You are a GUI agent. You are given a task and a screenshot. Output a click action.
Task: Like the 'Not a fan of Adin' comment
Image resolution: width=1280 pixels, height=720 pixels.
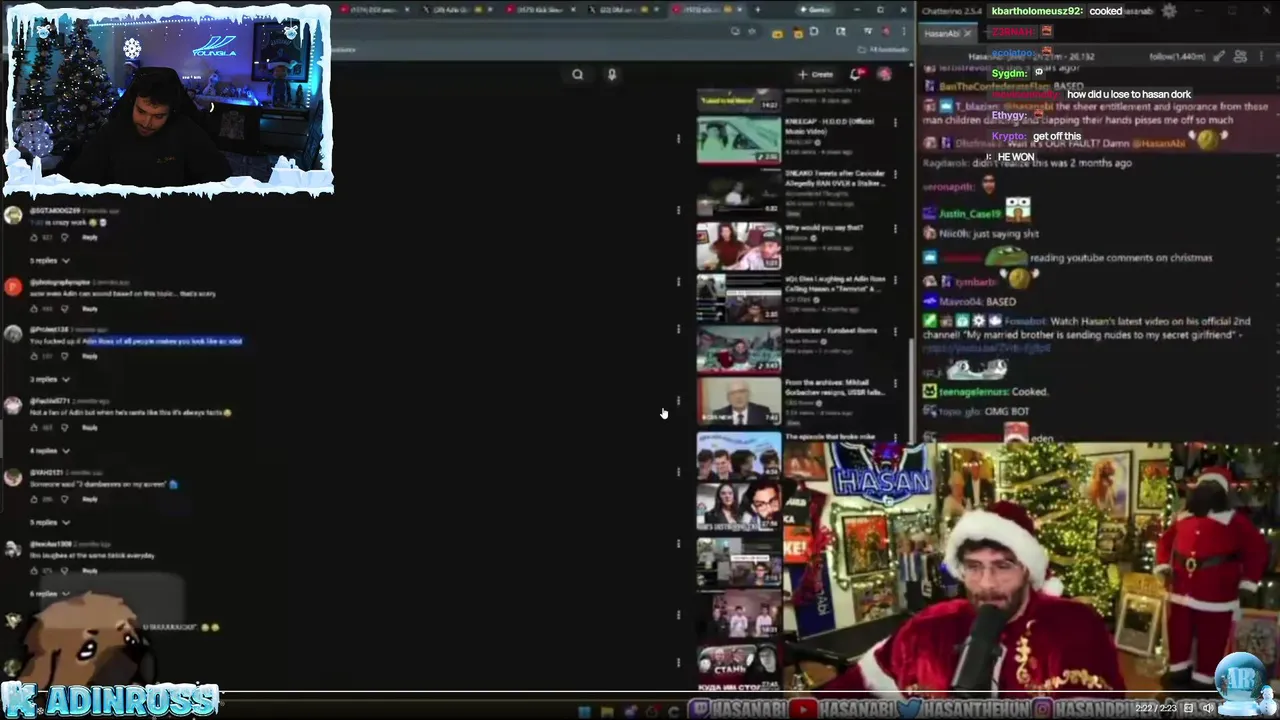[x=34, y=427]
